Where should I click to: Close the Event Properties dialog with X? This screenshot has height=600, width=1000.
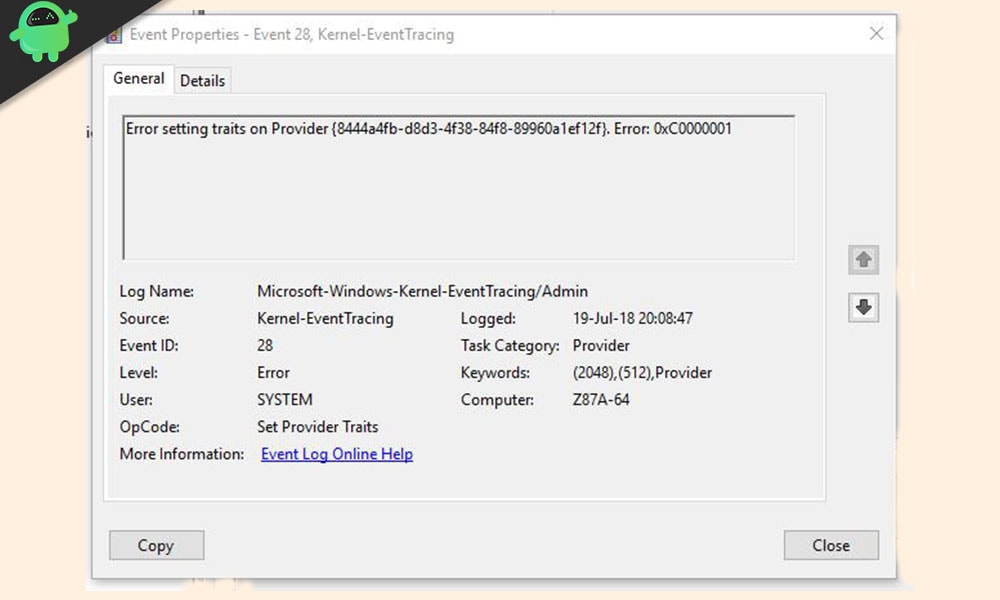coord(876,33)
